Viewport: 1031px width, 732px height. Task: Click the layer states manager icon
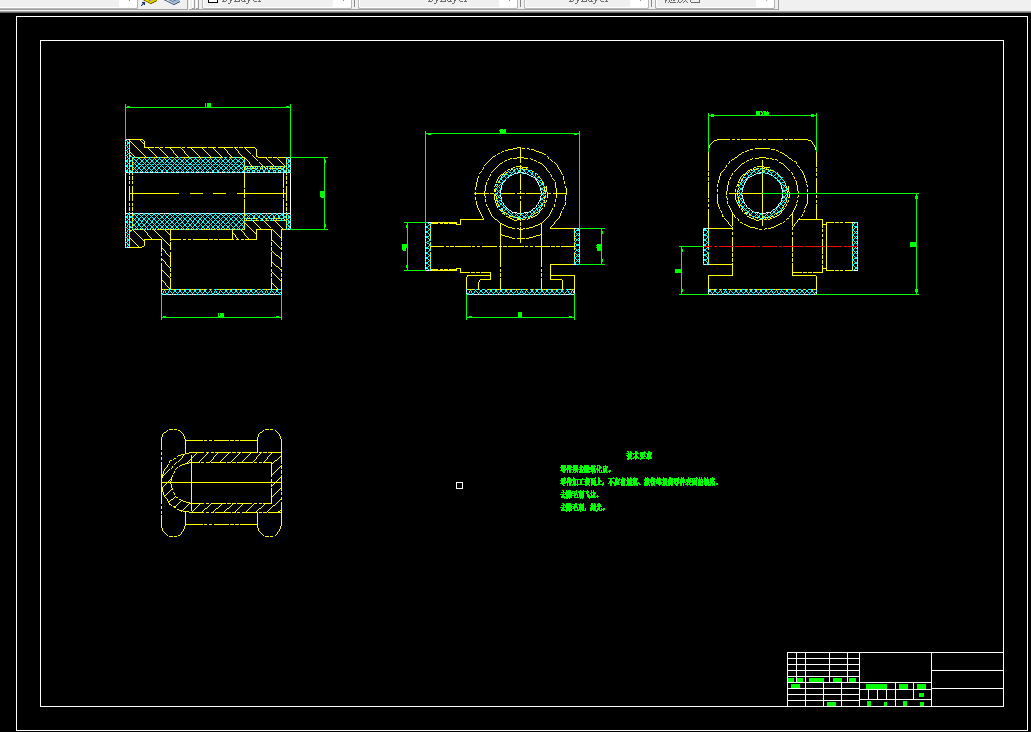(172, 2)
